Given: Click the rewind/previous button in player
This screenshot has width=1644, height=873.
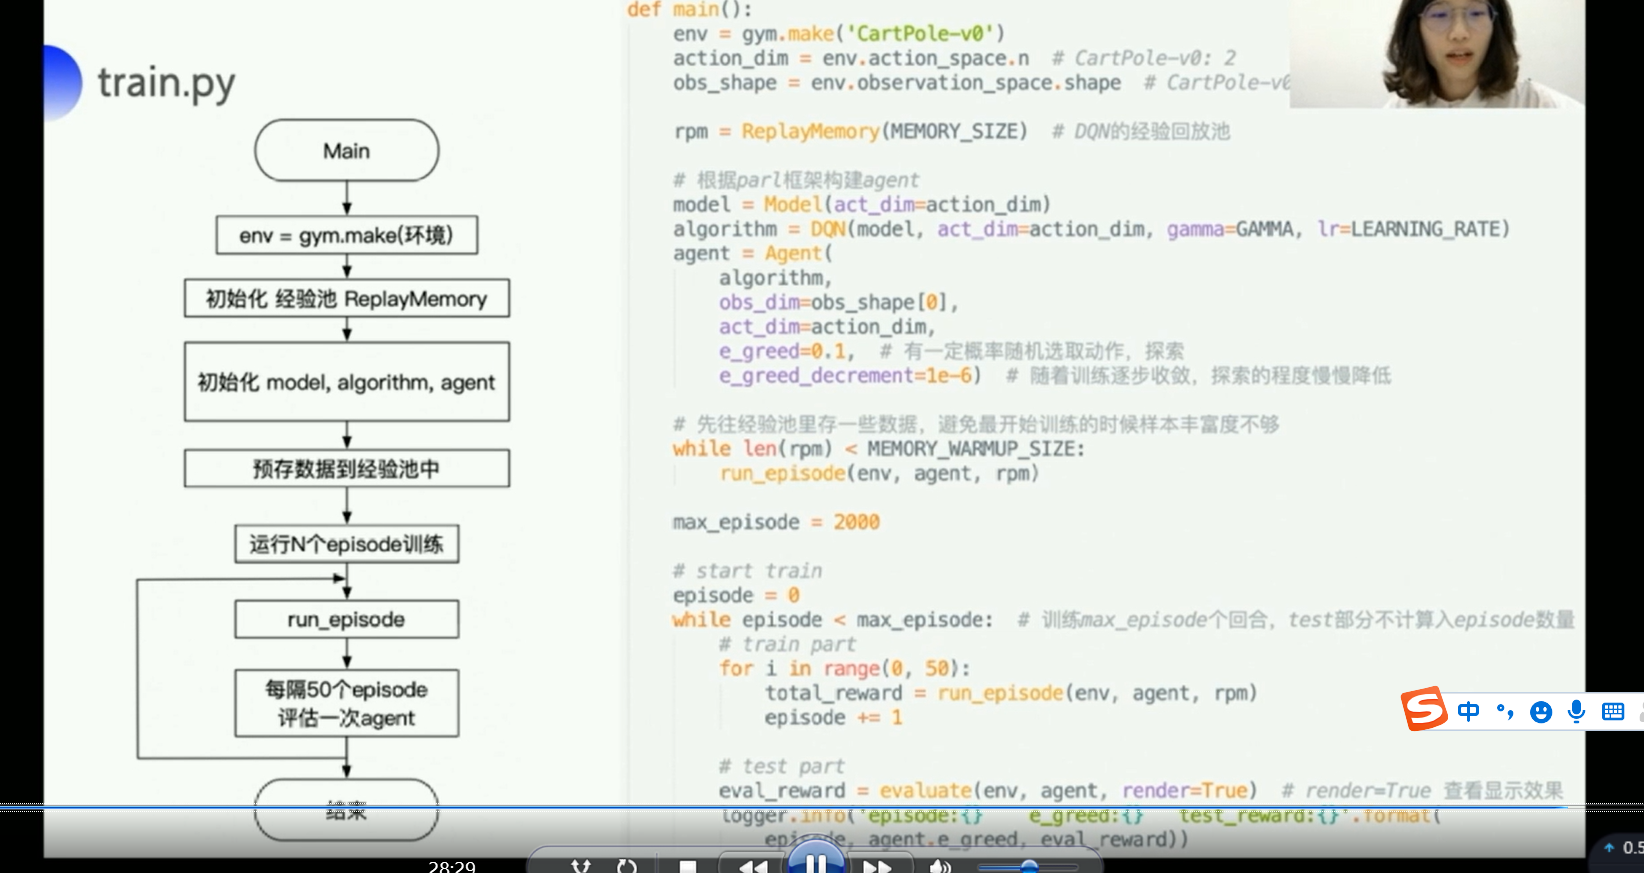Looking at the screenshot, I should click(753, 866).
